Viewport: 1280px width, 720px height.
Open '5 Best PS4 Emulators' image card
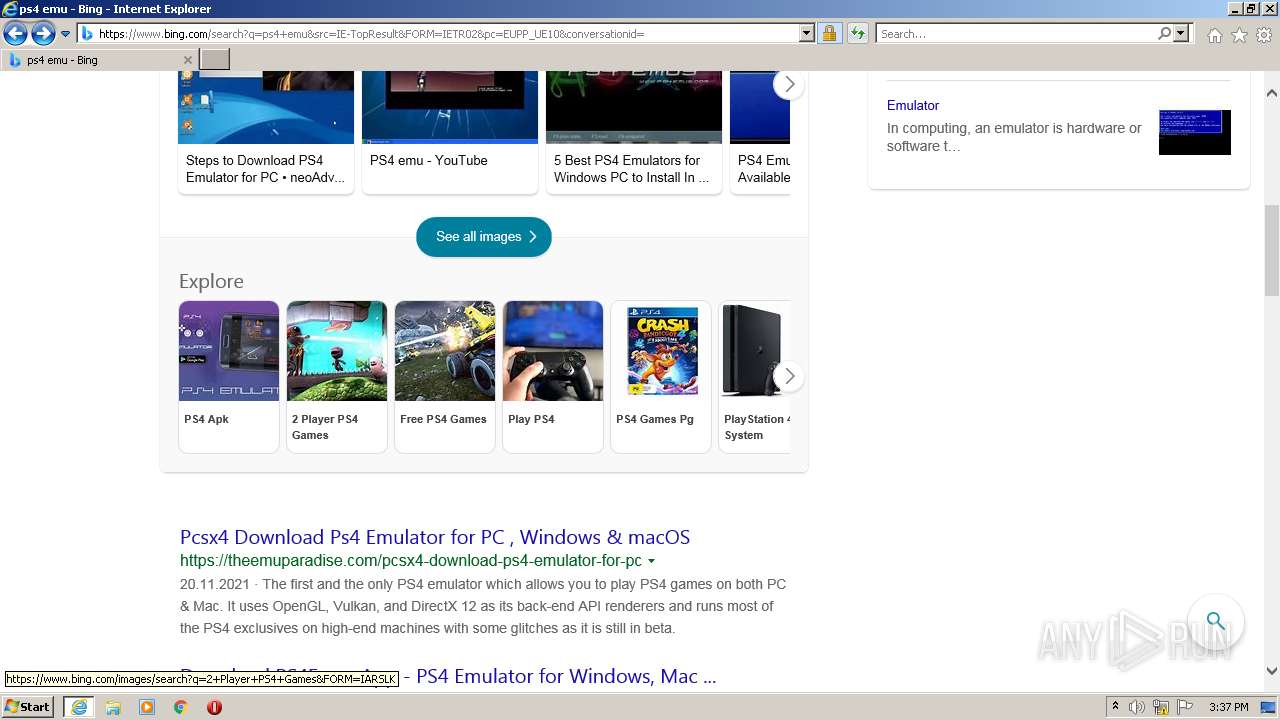(x=634, y=131)
